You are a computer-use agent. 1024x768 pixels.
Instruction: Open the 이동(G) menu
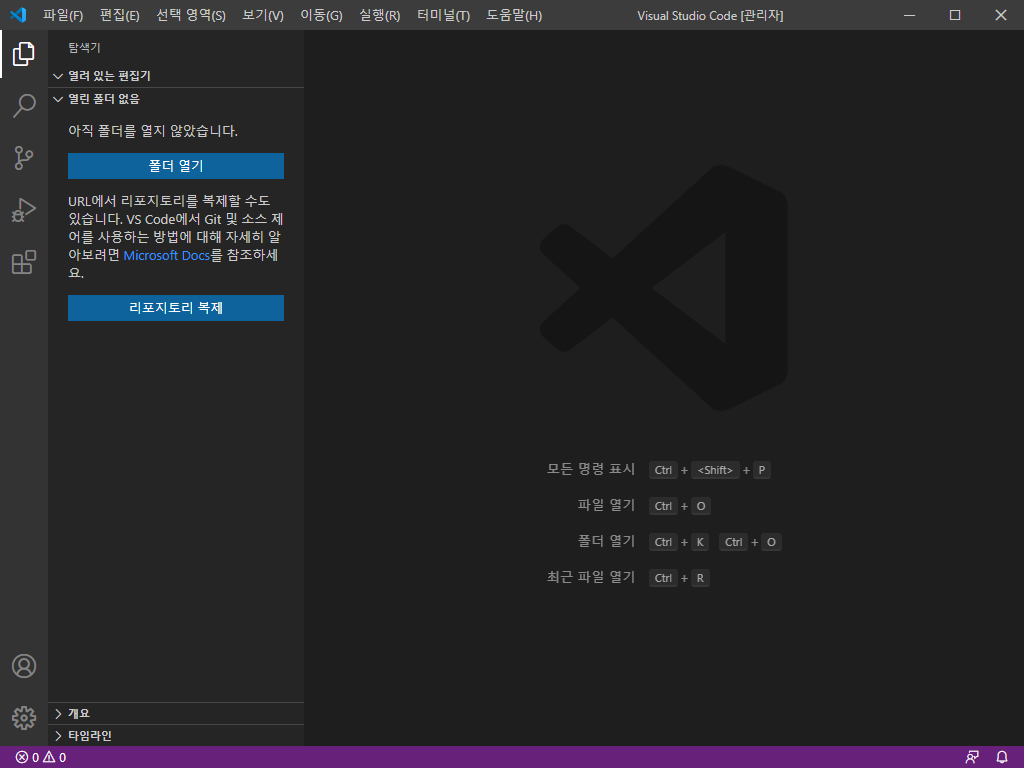click(321, 15)
